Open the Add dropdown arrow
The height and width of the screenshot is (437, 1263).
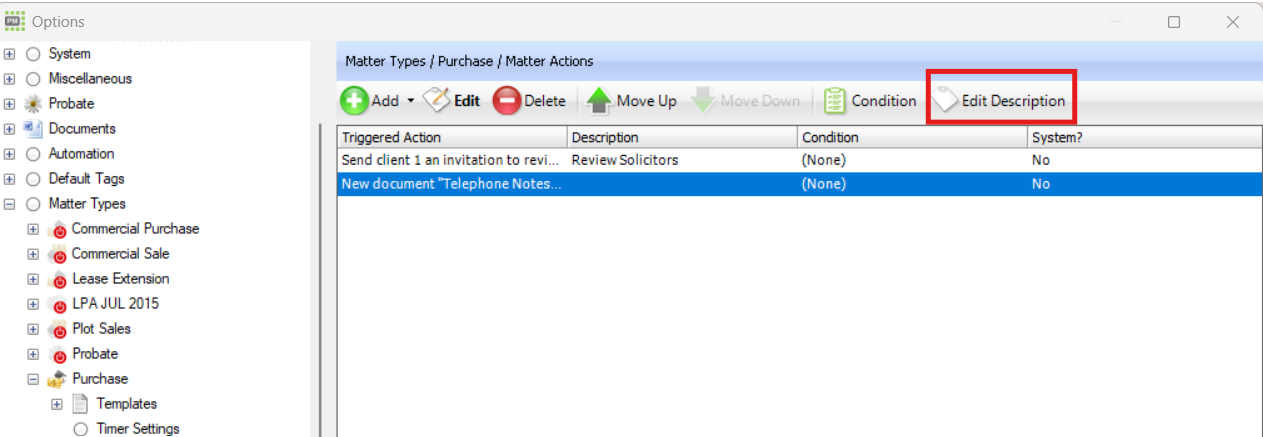[x=410, y=101]
